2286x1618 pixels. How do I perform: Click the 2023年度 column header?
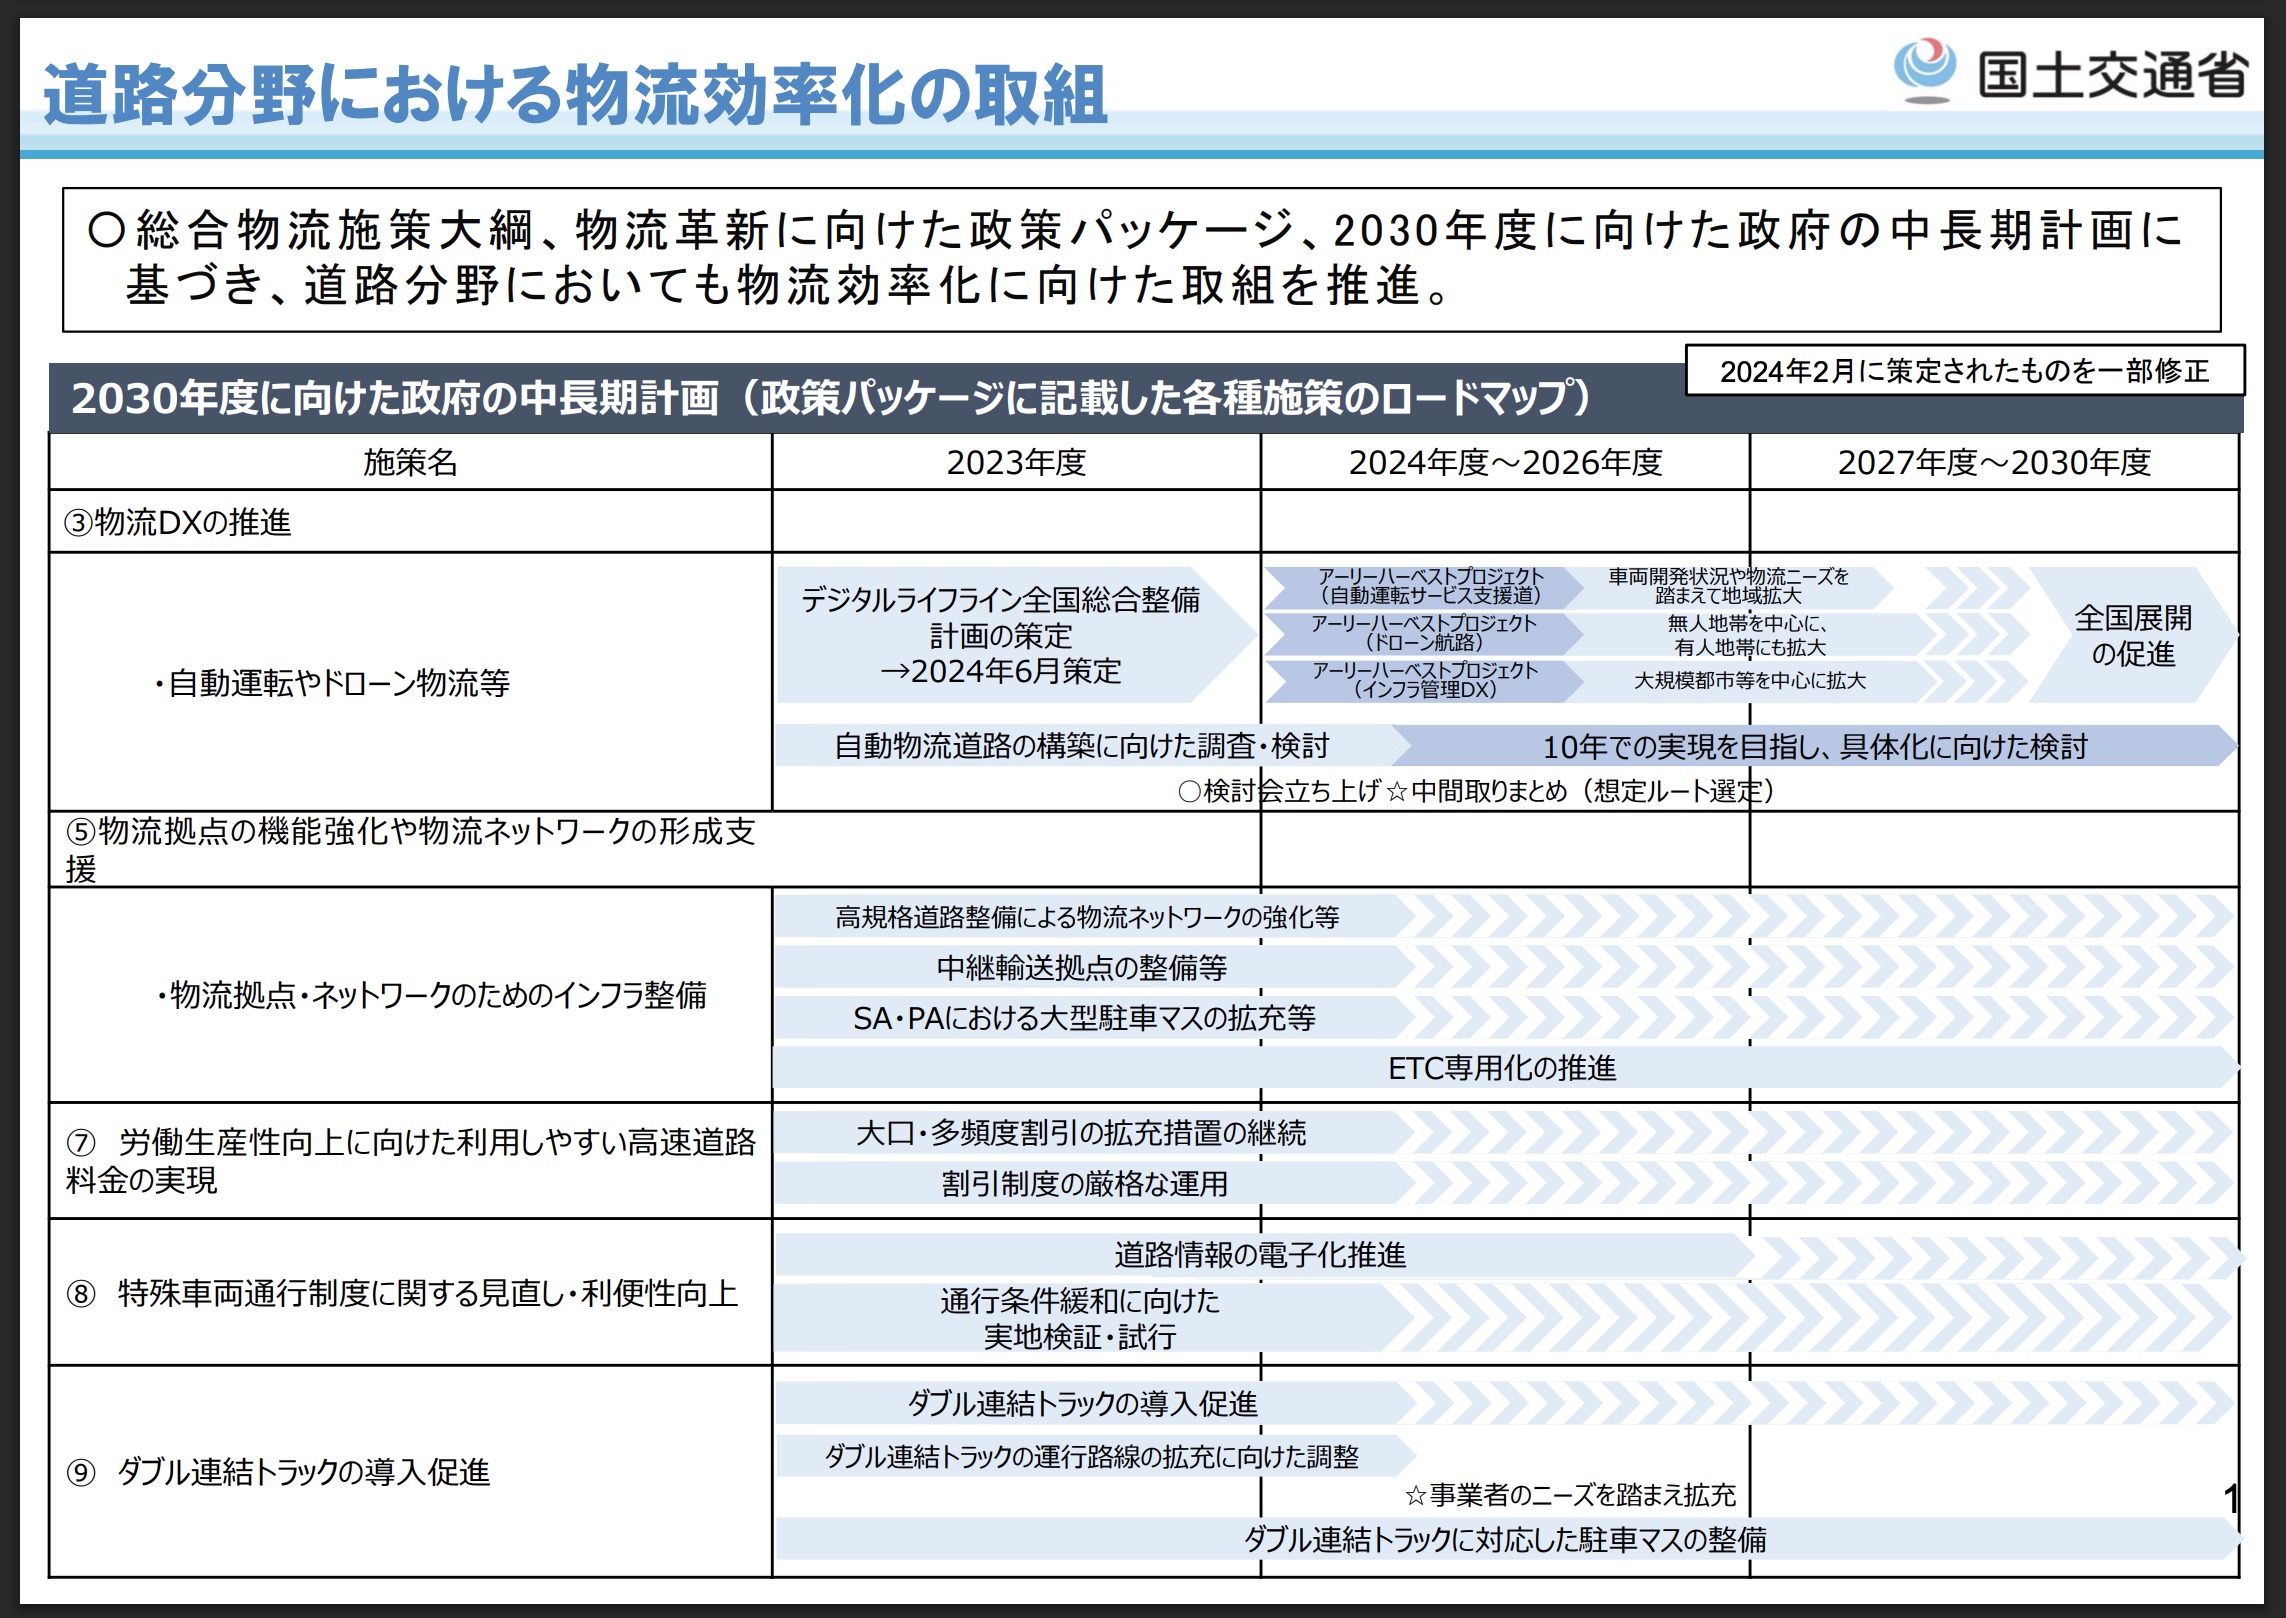[1016, 462]
